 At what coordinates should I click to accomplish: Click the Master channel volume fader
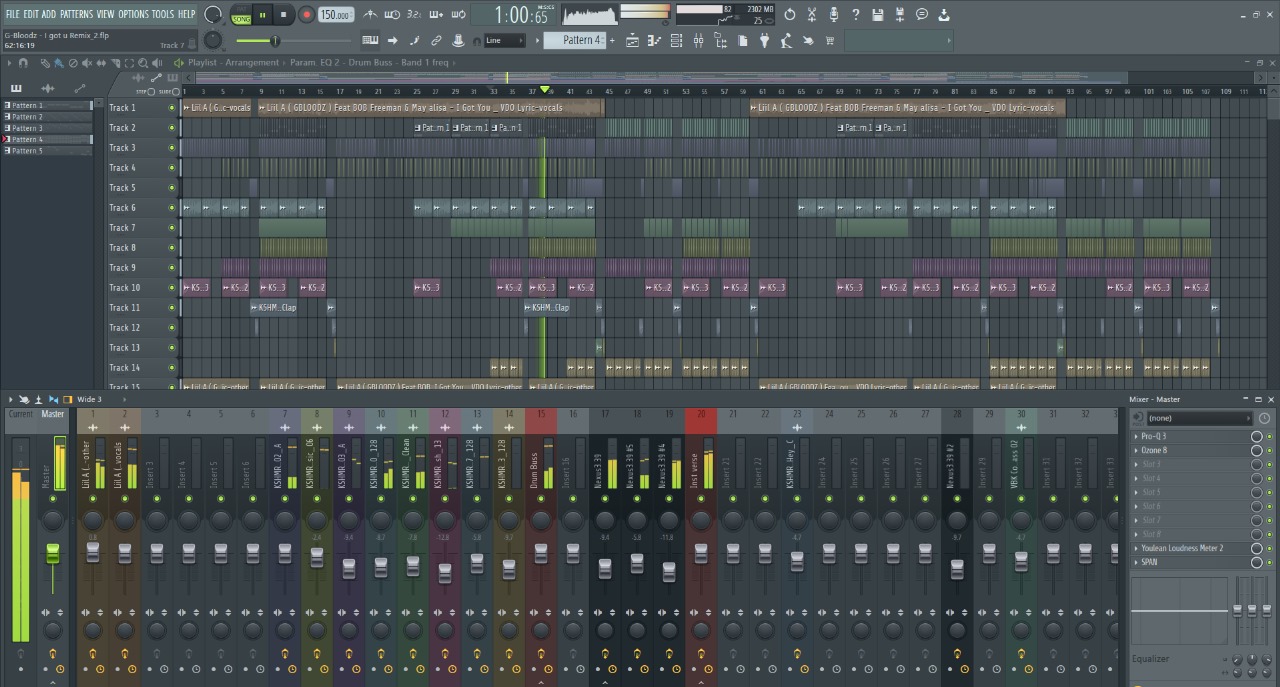[53, 553]
